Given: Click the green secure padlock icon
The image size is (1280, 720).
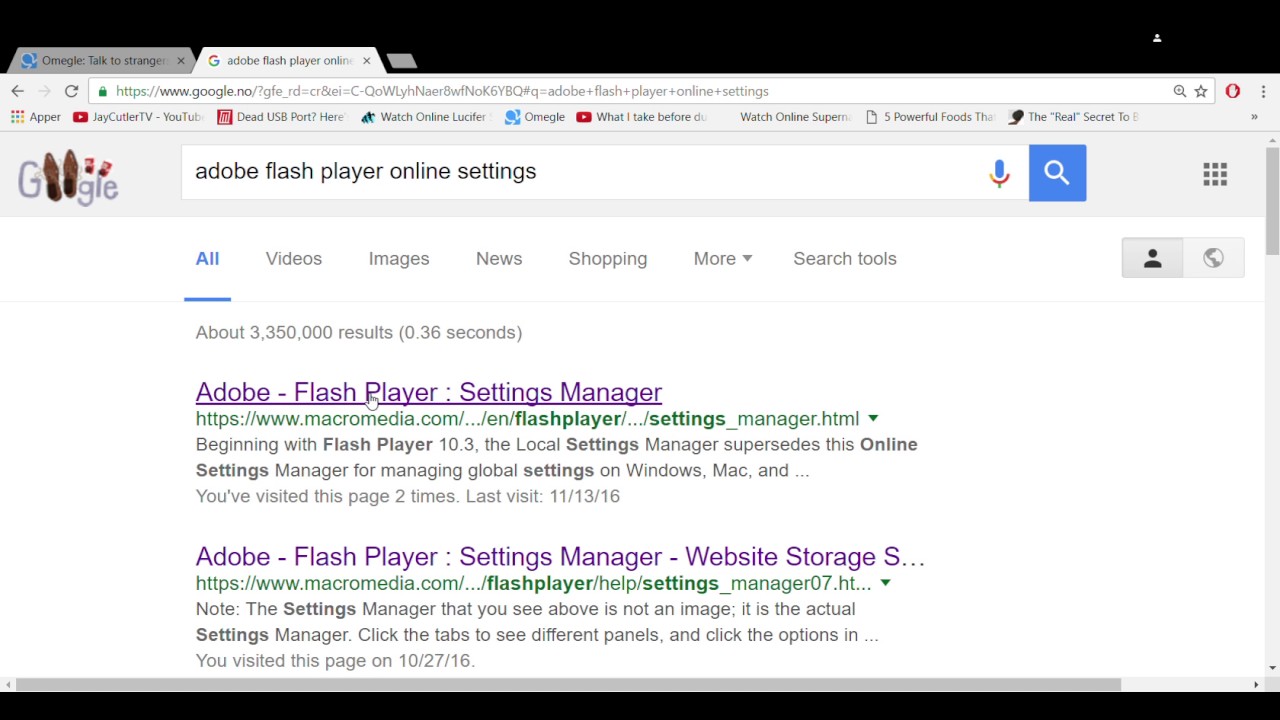Looking at the screenshot, I should [x=103, y=91].
